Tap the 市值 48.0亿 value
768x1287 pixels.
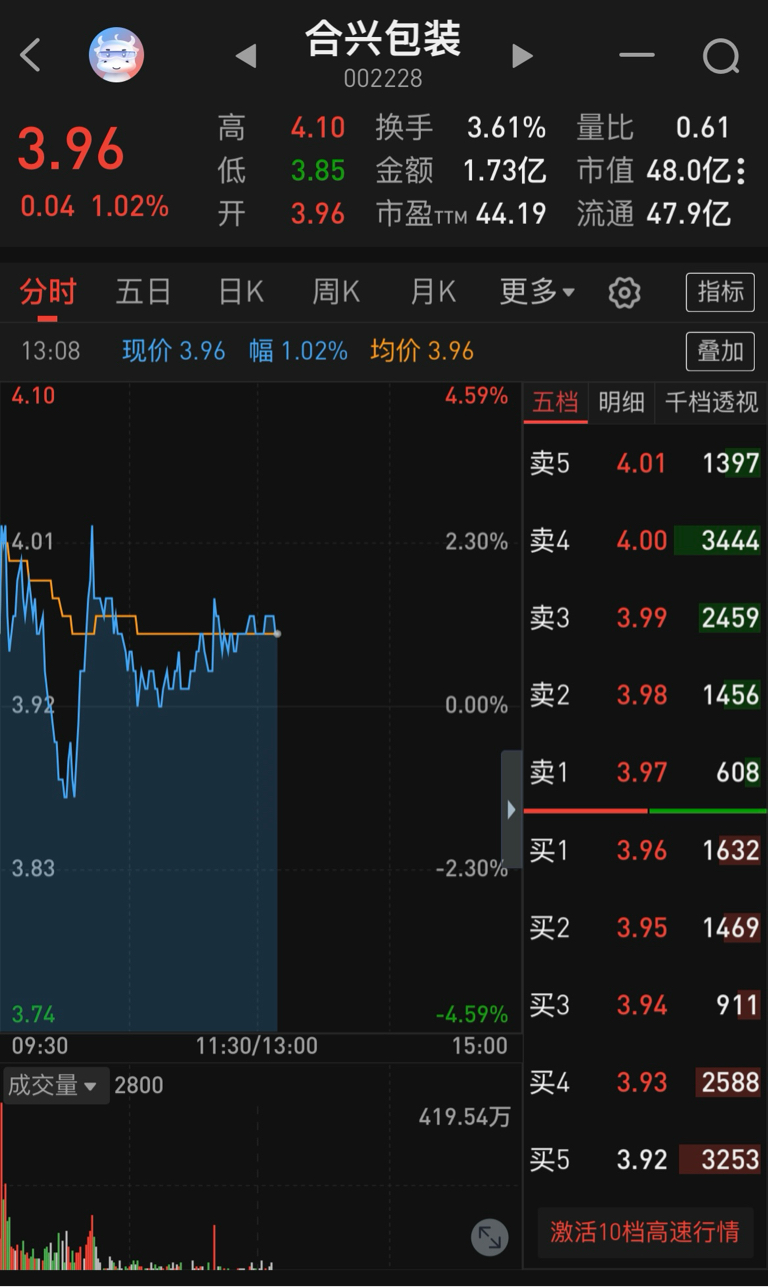pos(689,171)
